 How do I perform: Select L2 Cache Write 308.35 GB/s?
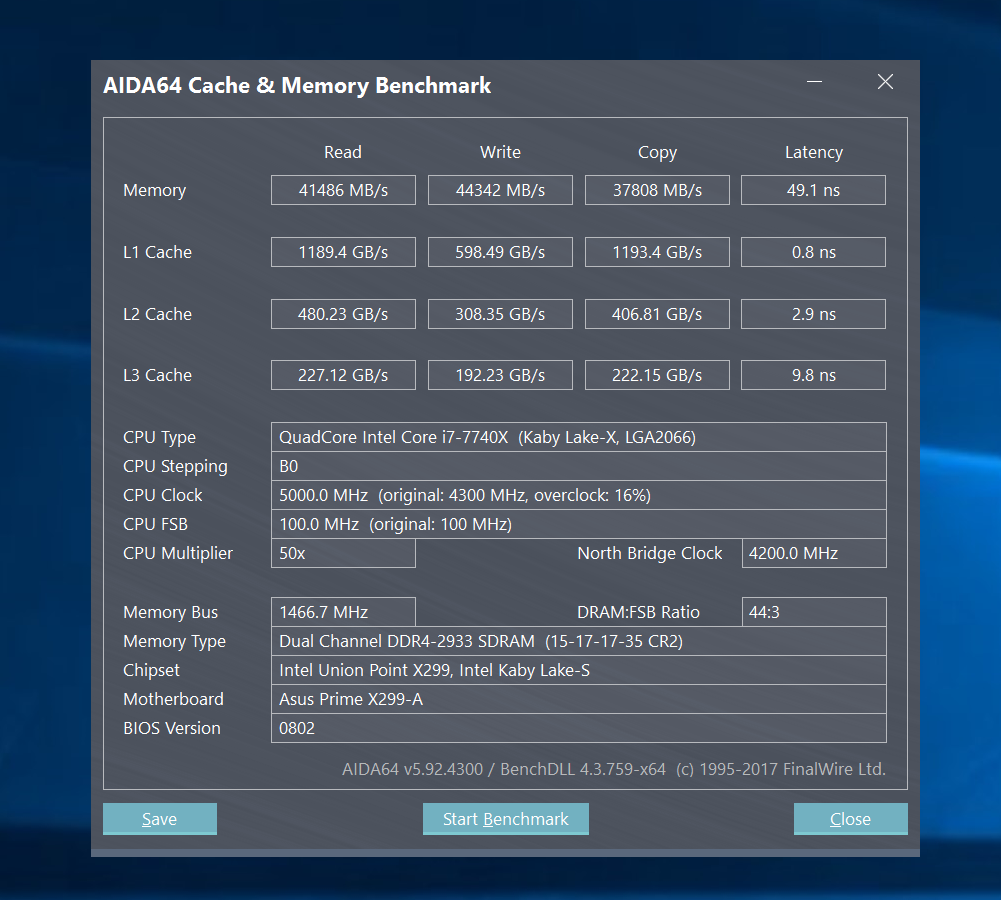500,314
